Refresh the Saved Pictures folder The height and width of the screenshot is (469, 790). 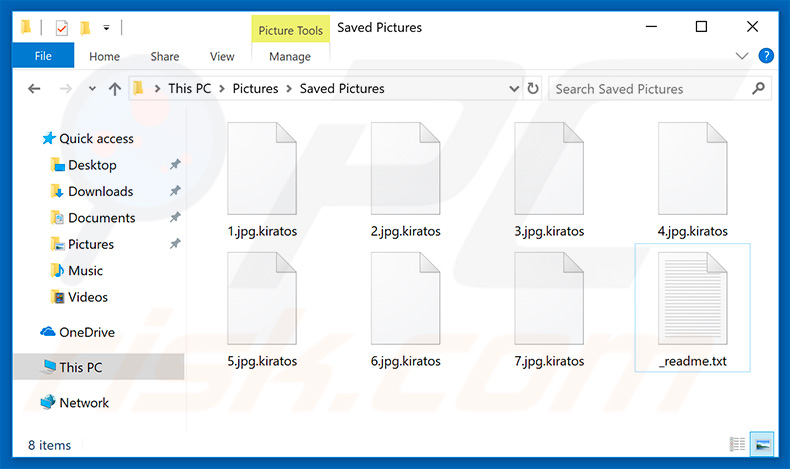pyautogui.click(x=532, y=89)
